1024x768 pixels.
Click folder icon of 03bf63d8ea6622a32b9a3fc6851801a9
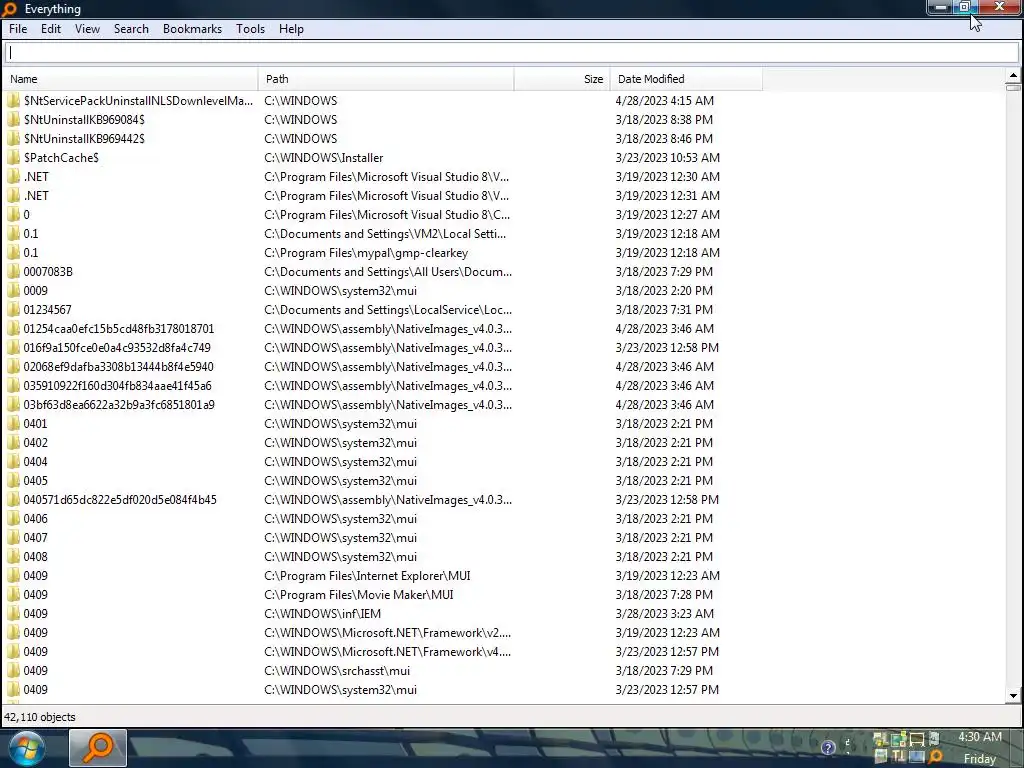13,404
